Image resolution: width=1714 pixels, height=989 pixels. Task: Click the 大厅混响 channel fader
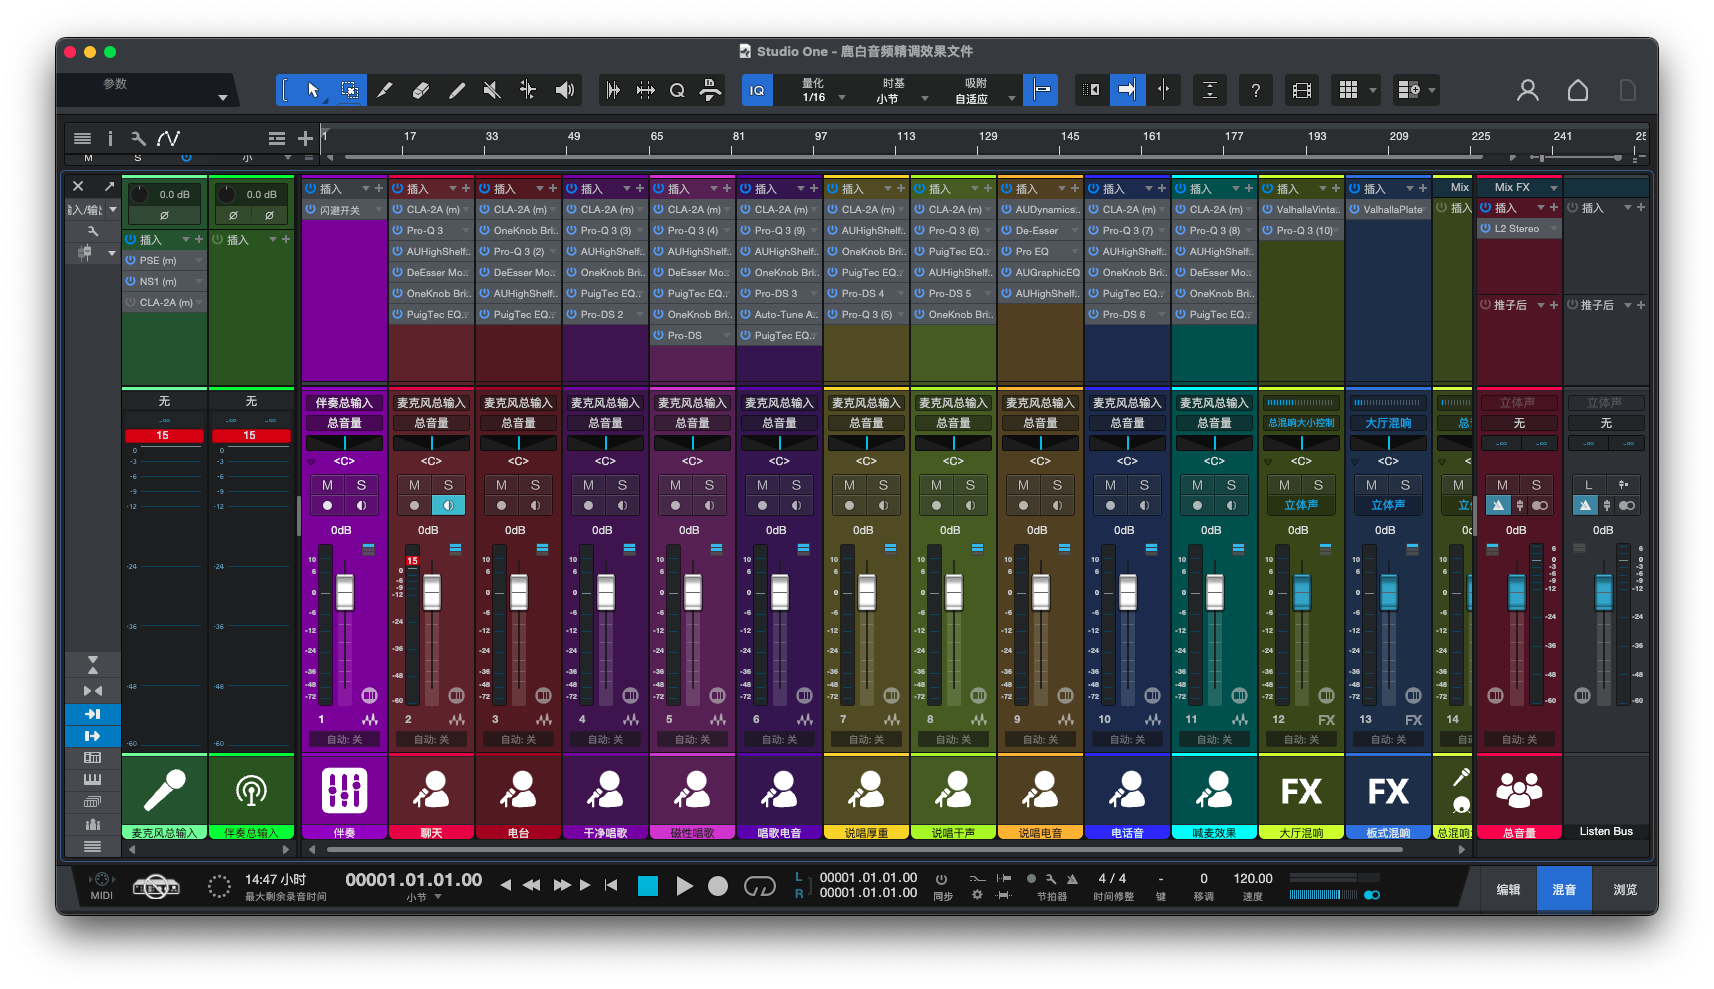(1302, 592)
